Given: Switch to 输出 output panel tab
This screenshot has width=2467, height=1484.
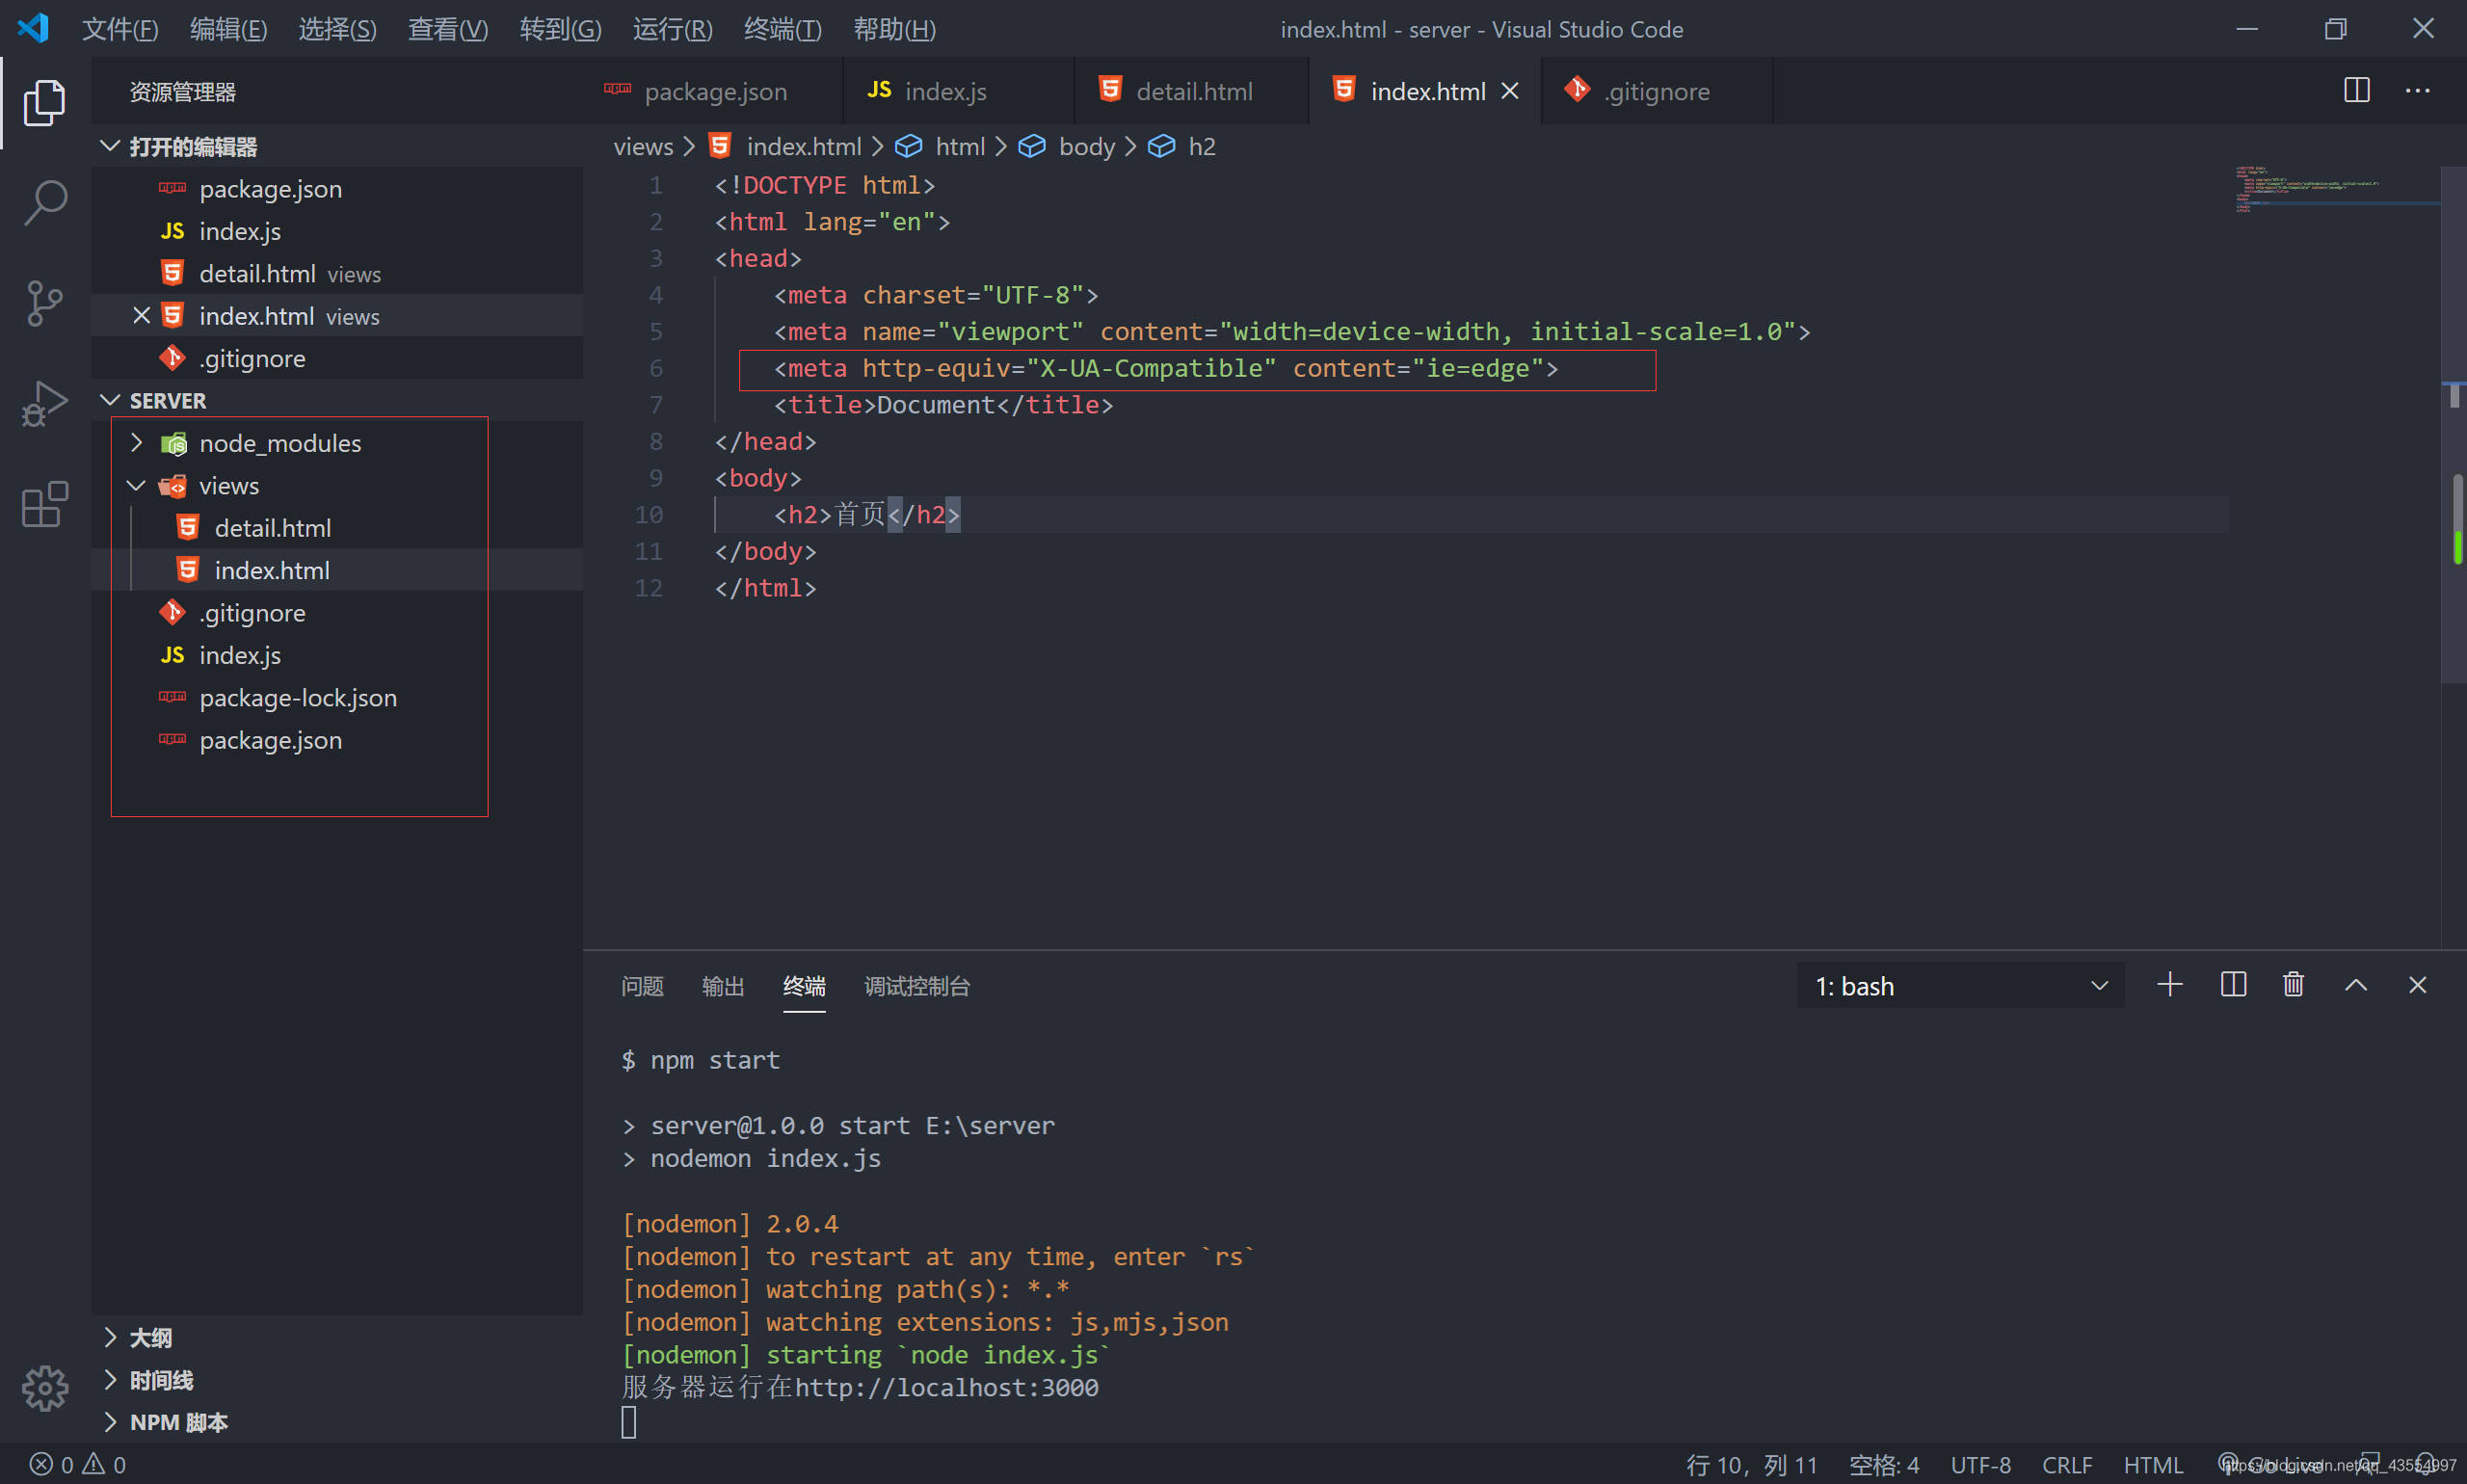Looking at the screenshot, I should pyautogui.click(x=723, y=986).
